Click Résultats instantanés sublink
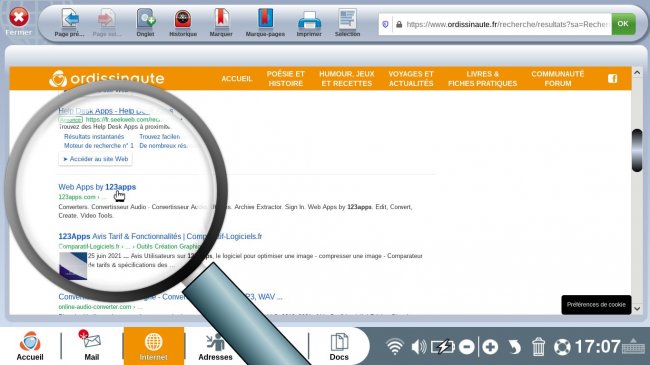Image resolution: width=650 pixels, height=365 pixels. coord(94,136)
